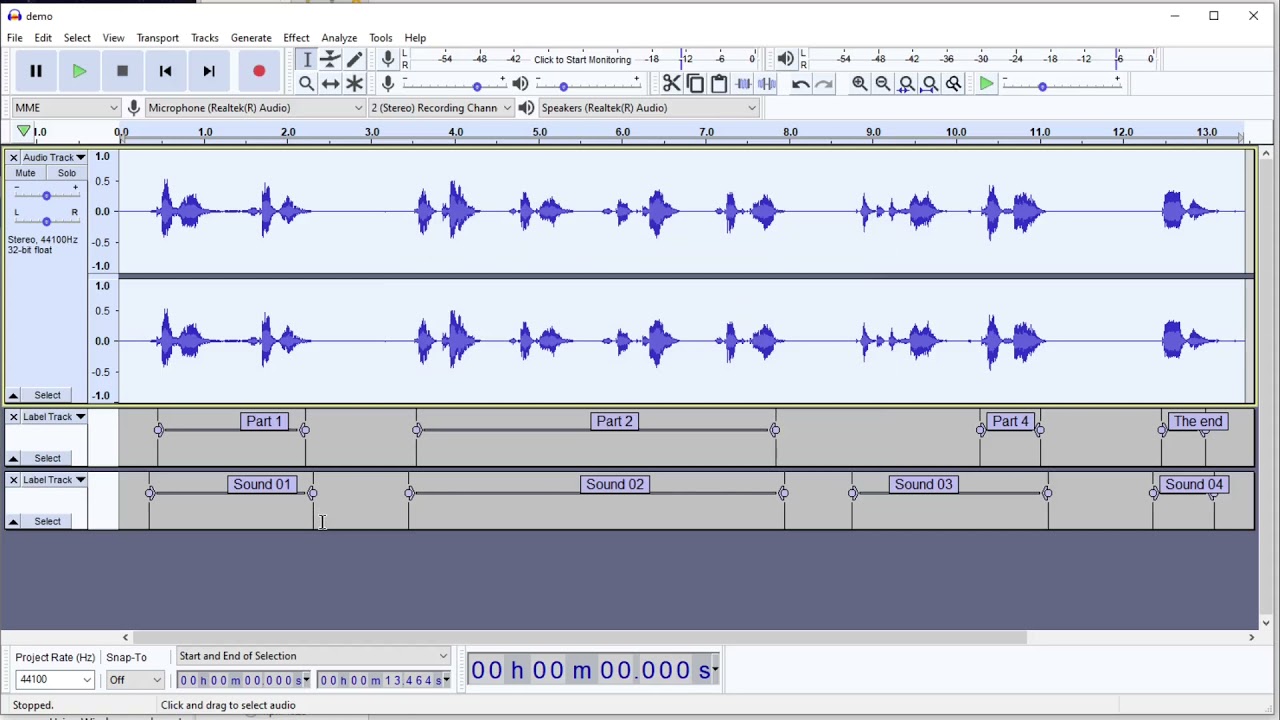Click the Paste clipboard icon
The height and width of the screenshot is (720, 1280).
coord(719,84)
